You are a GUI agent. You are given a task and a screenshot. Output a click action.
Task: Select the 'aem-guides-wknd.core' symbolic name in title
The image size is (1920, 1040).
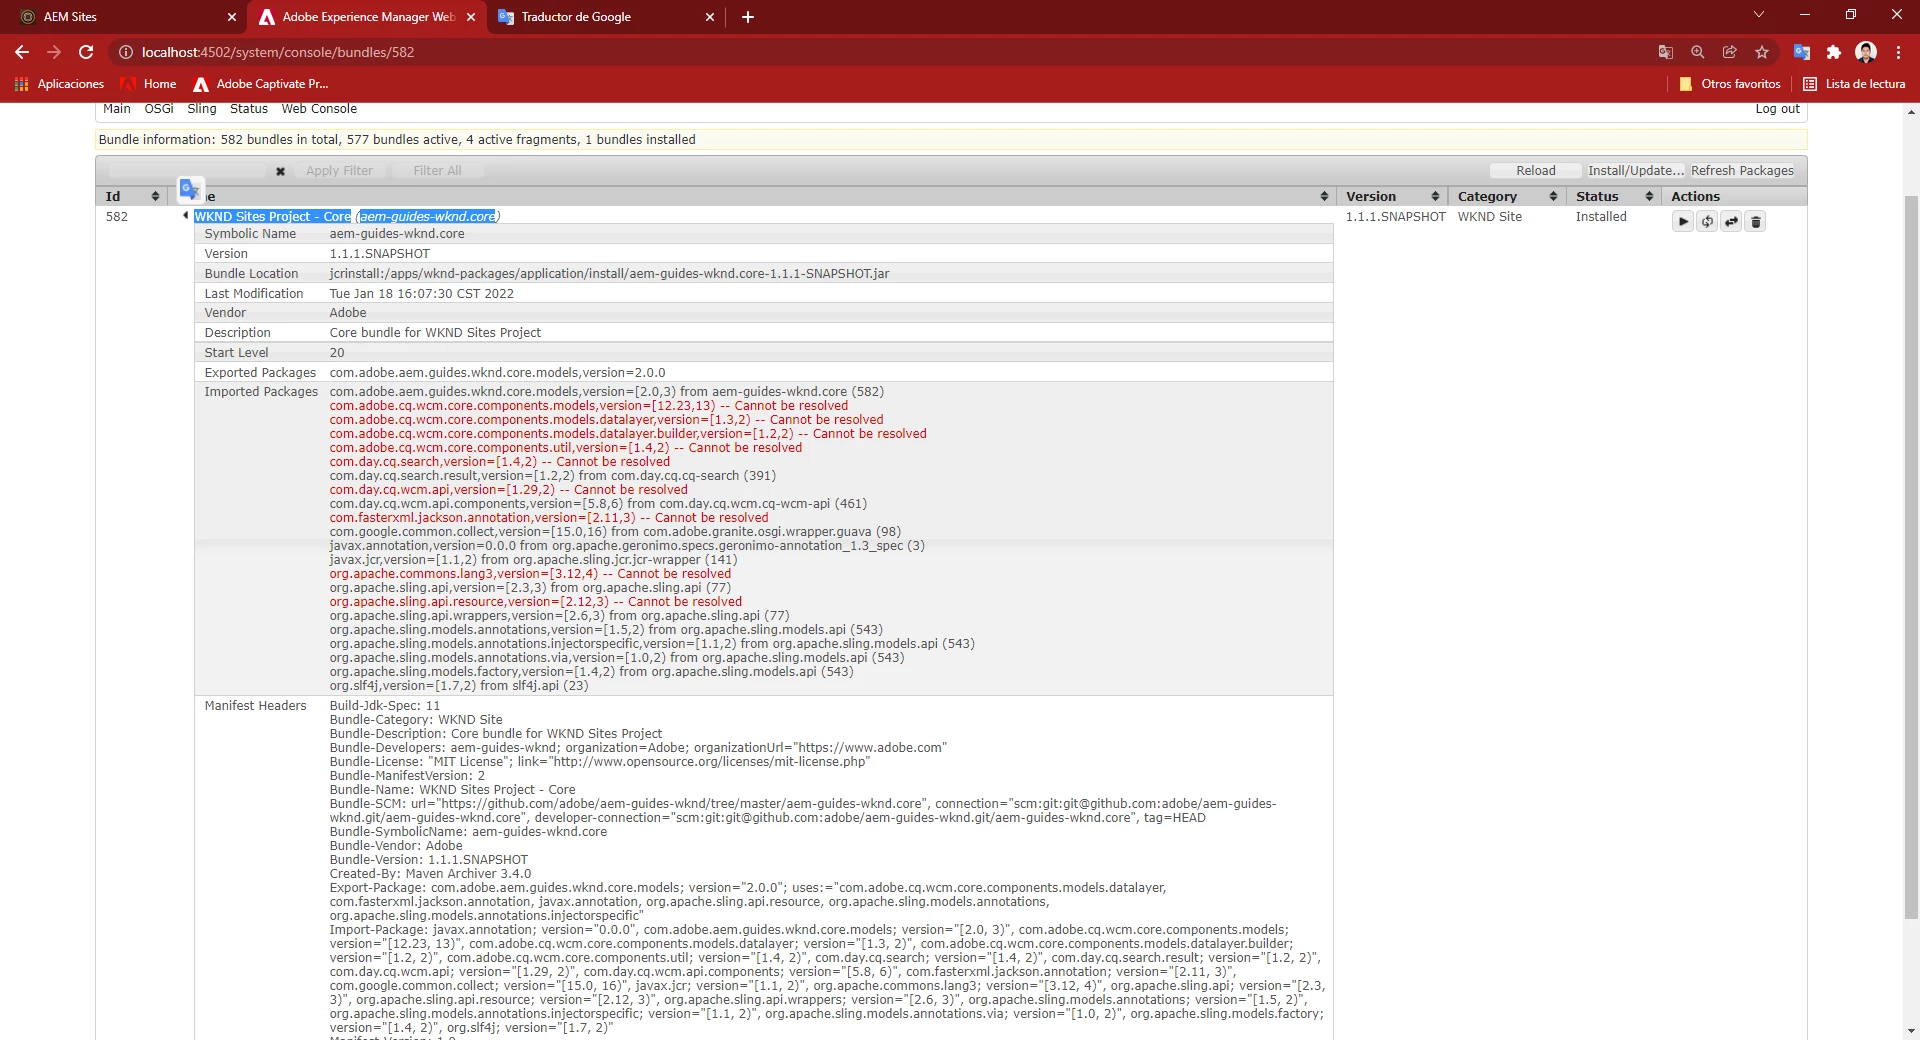click(428, 217)
